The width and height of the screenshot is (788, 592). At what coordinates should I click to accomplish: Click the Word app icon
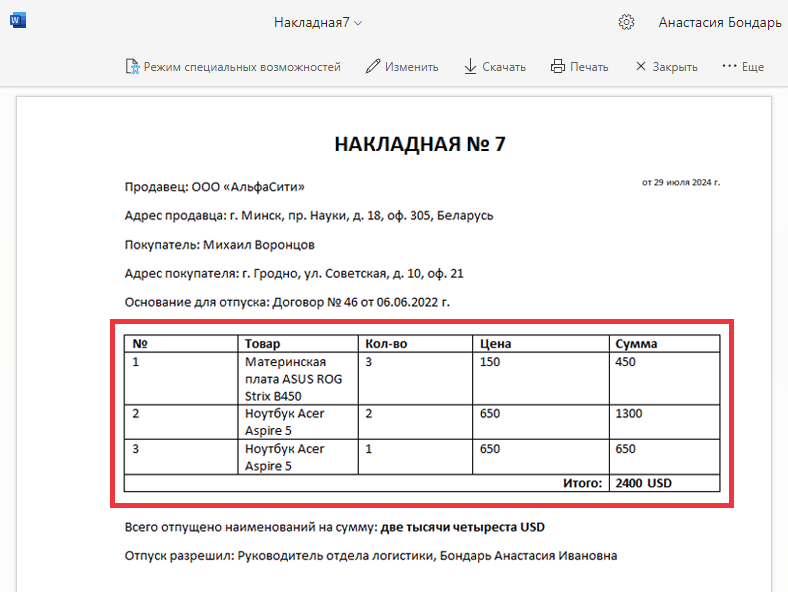click(18, 21)
